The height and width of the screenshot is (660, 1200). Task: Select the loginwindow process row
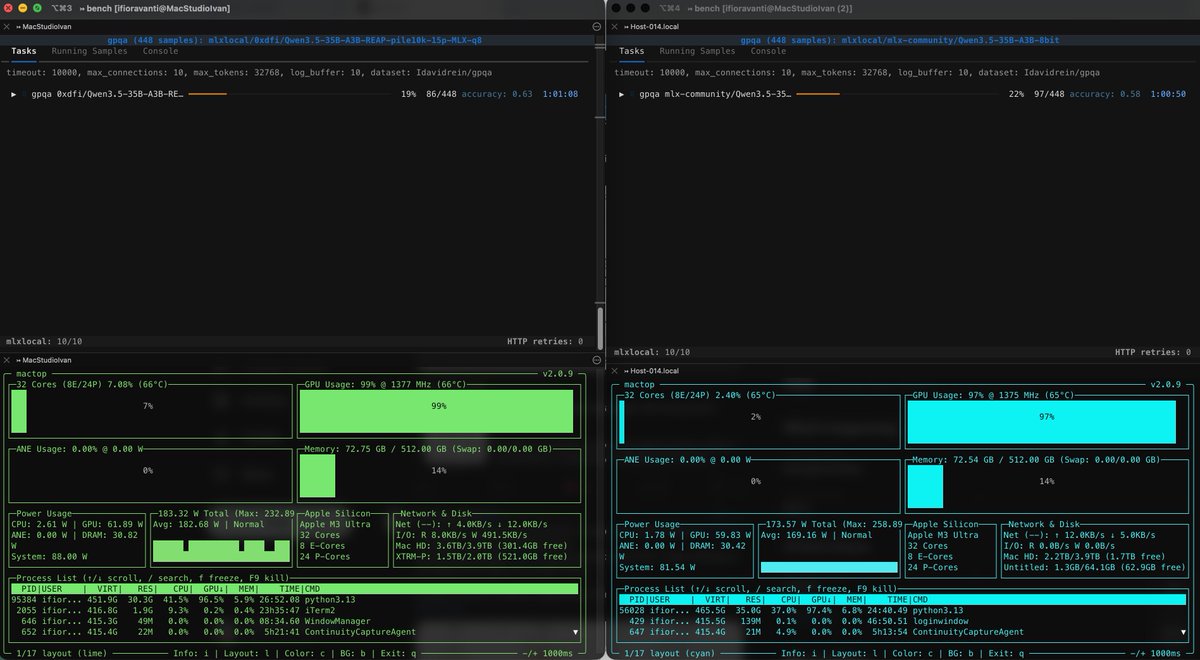[903, 621]
